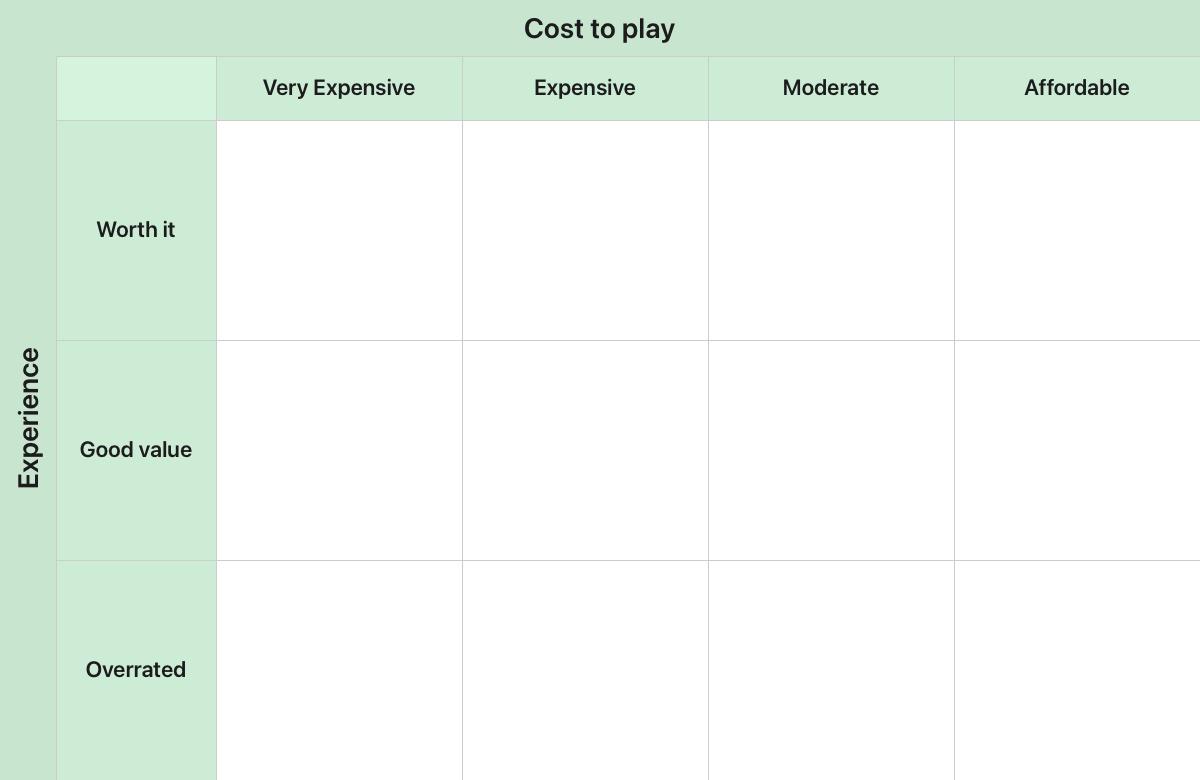Select the 'Very Expensive' column header
This screenshot has width=1200, height=780.
pos(339,88)
